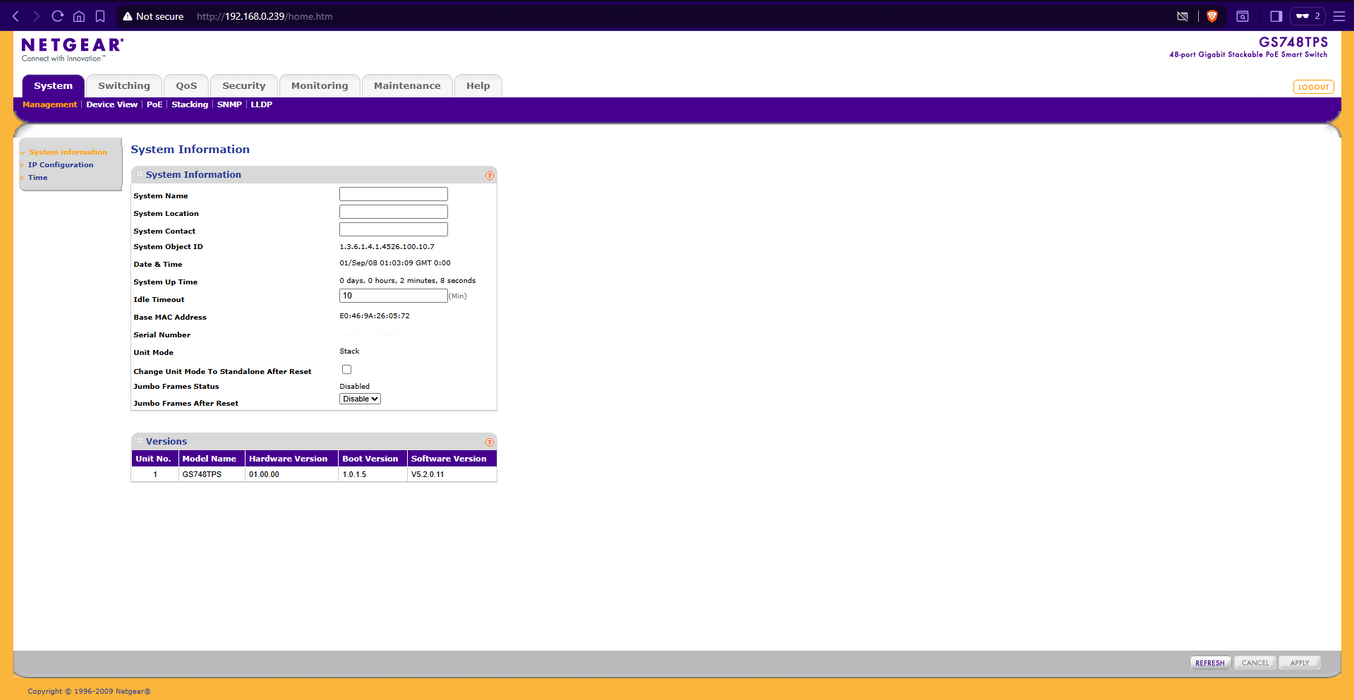Viewport: 1354px width, 700px height.
Task: Open the private sunglasses profile indicator
Action: click(1308, 16)
